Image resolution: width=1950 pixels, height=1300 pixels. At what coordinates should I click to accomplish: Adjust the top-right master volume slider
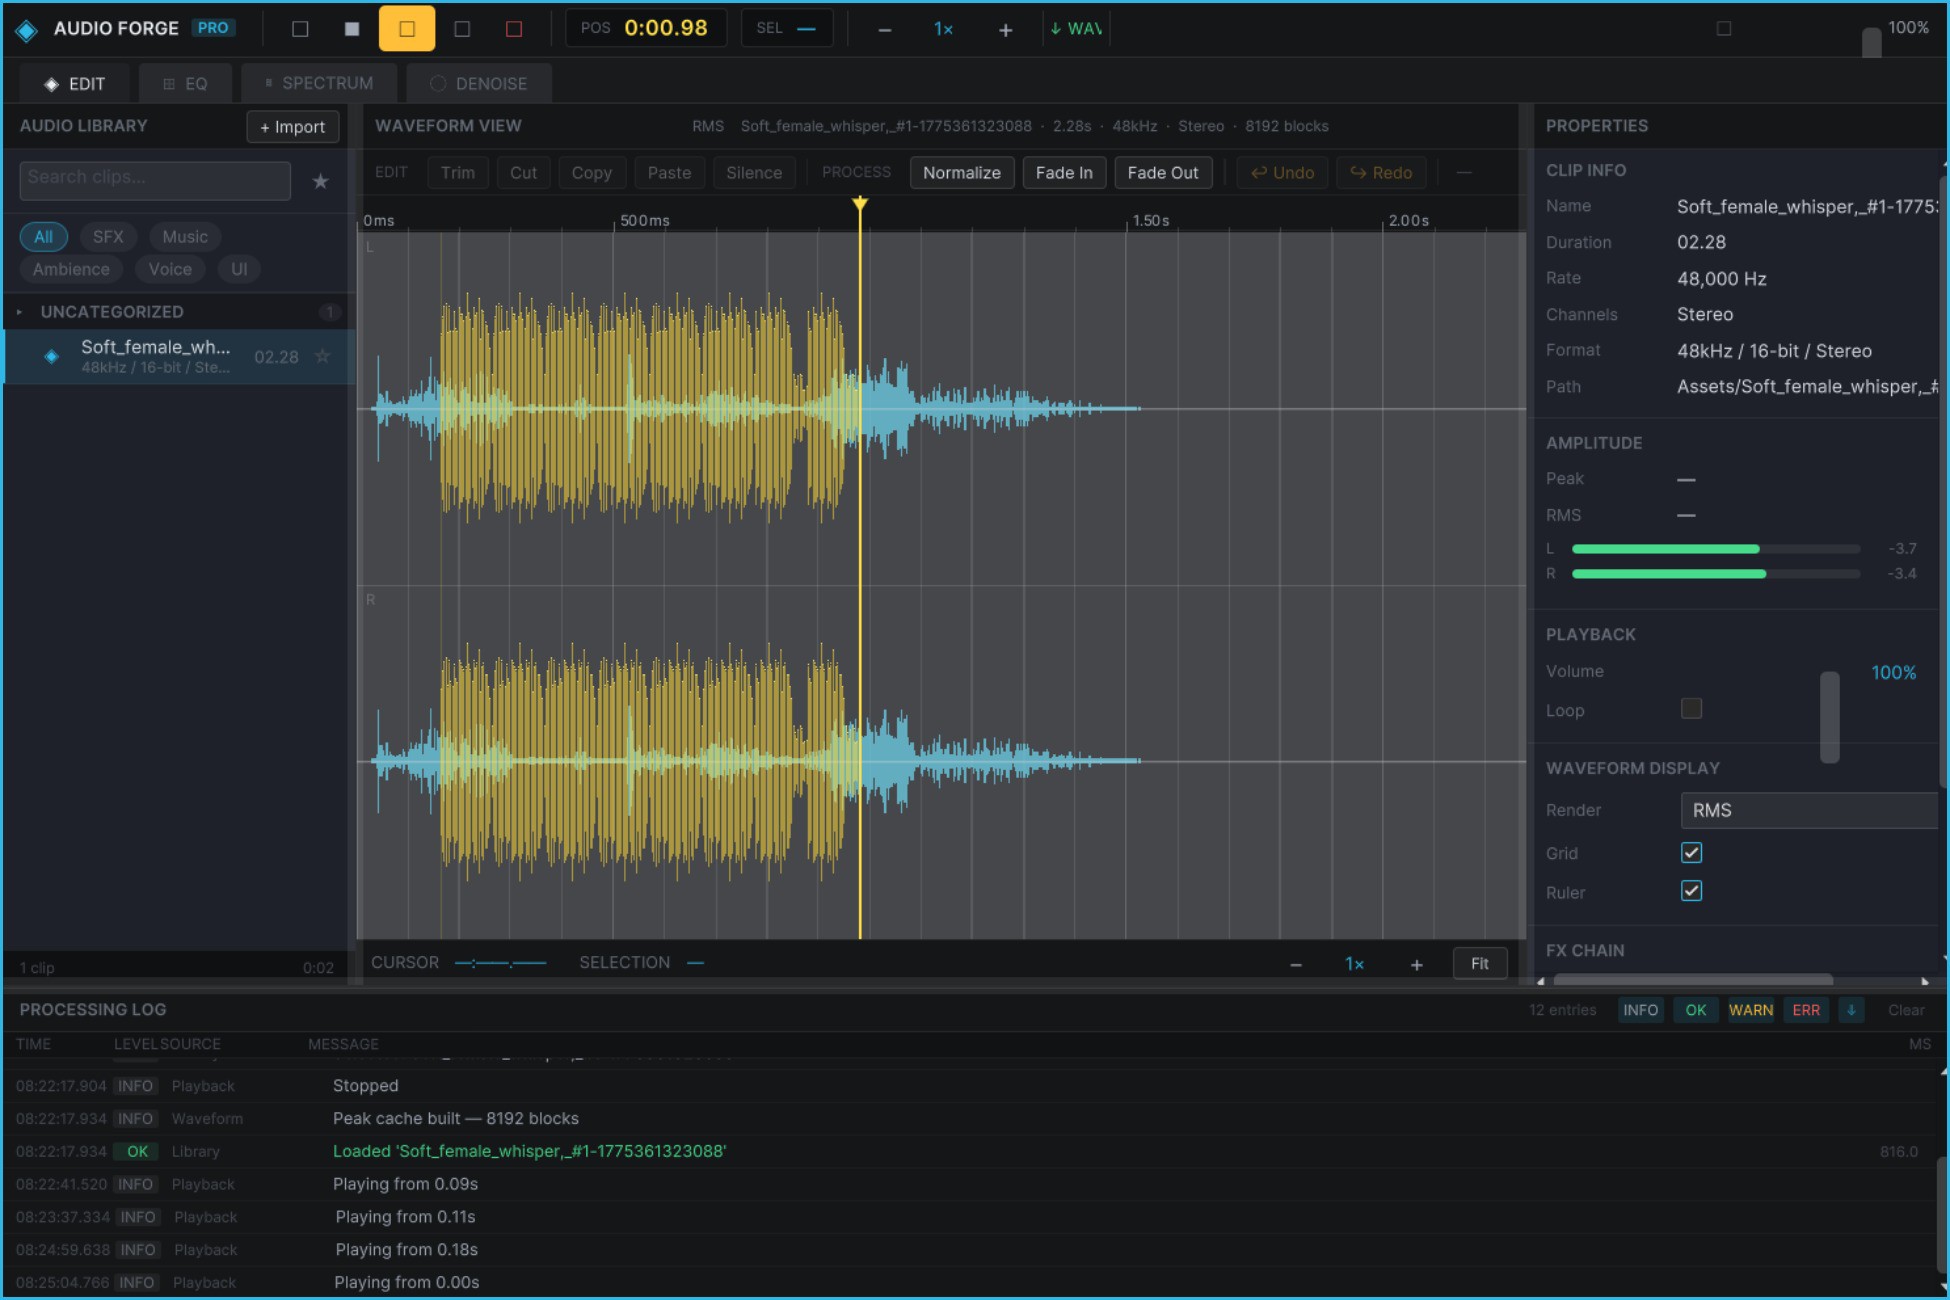click(x=1871, y=42)
